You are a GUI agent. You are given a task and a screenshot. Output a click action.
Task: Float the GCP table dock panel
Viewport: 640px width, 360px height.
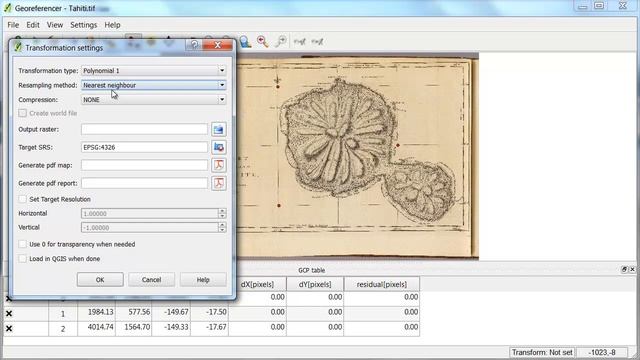pyautogui.click(x=624, y=269)
